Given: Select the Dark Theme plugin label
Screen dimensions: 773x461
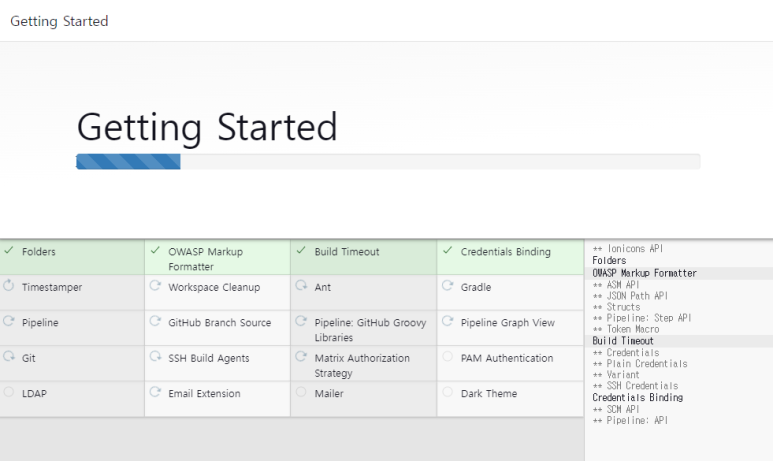Looking at the screenshot, I should [489, 394].
